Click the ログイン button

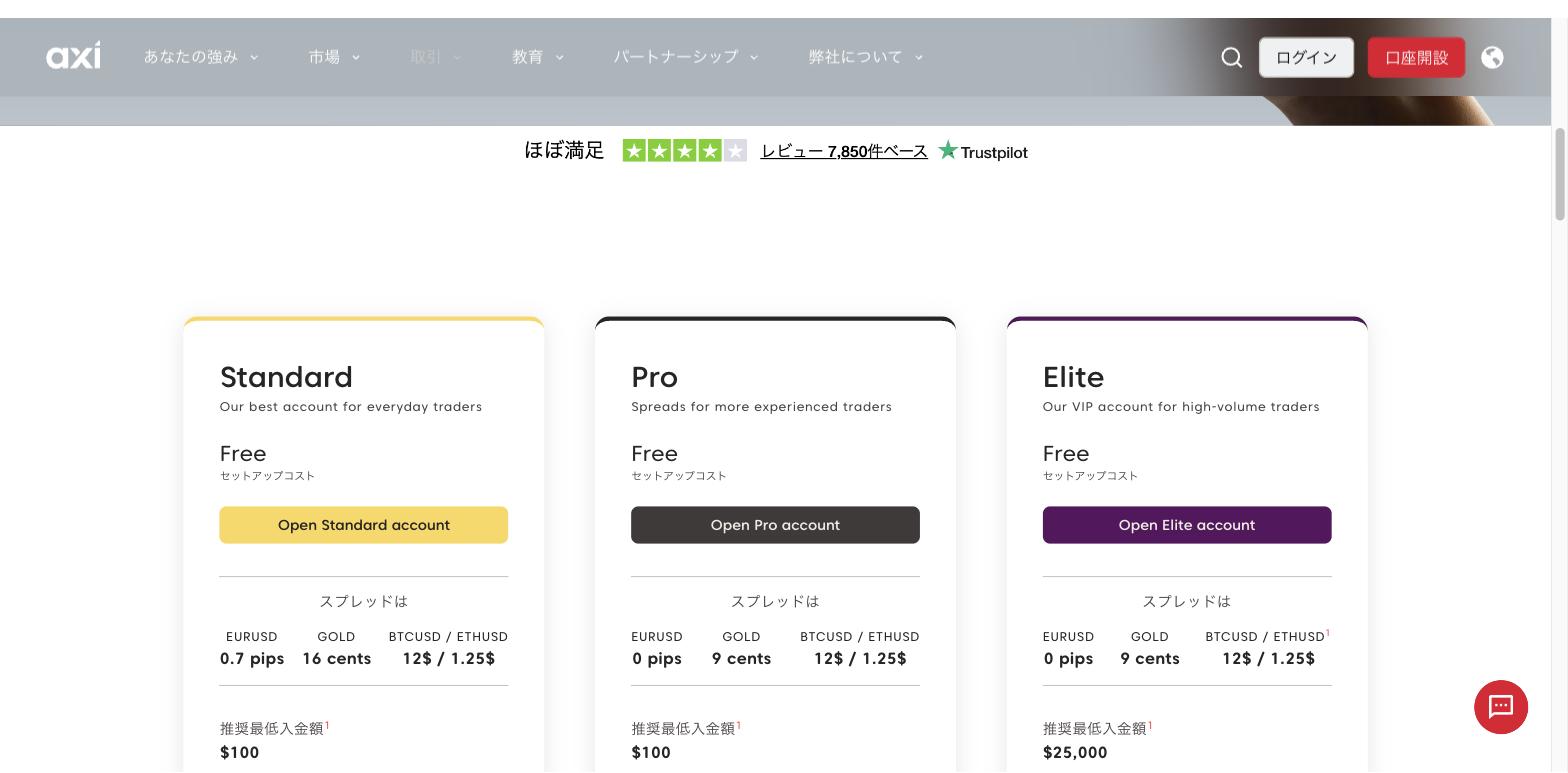click(x=1306, y=58)
